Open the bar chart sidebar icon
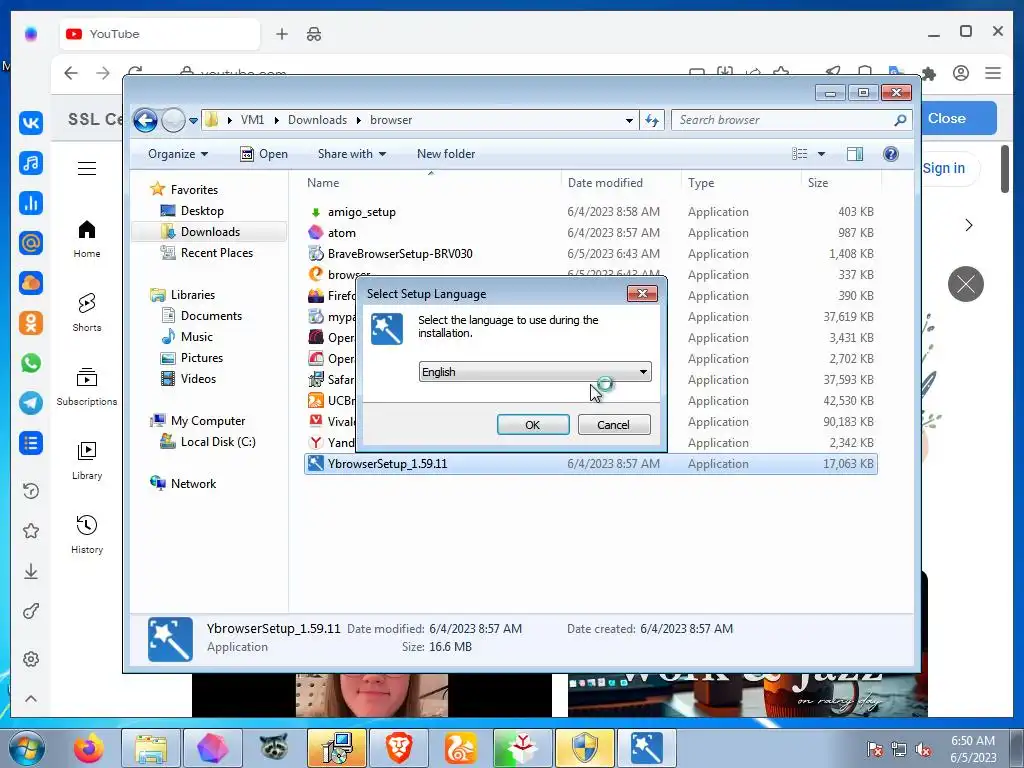 [31, 203]
